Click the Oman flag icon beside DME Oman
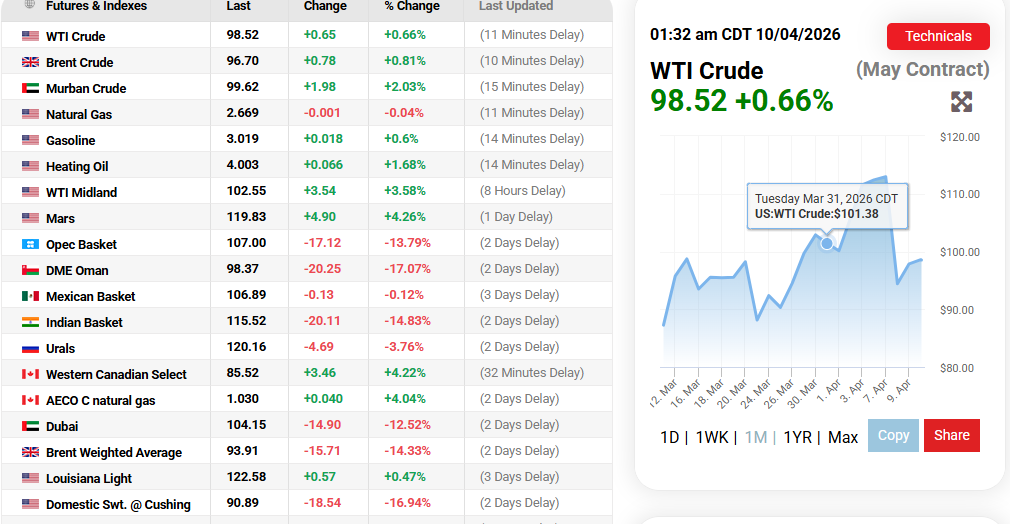 (30, 270)
